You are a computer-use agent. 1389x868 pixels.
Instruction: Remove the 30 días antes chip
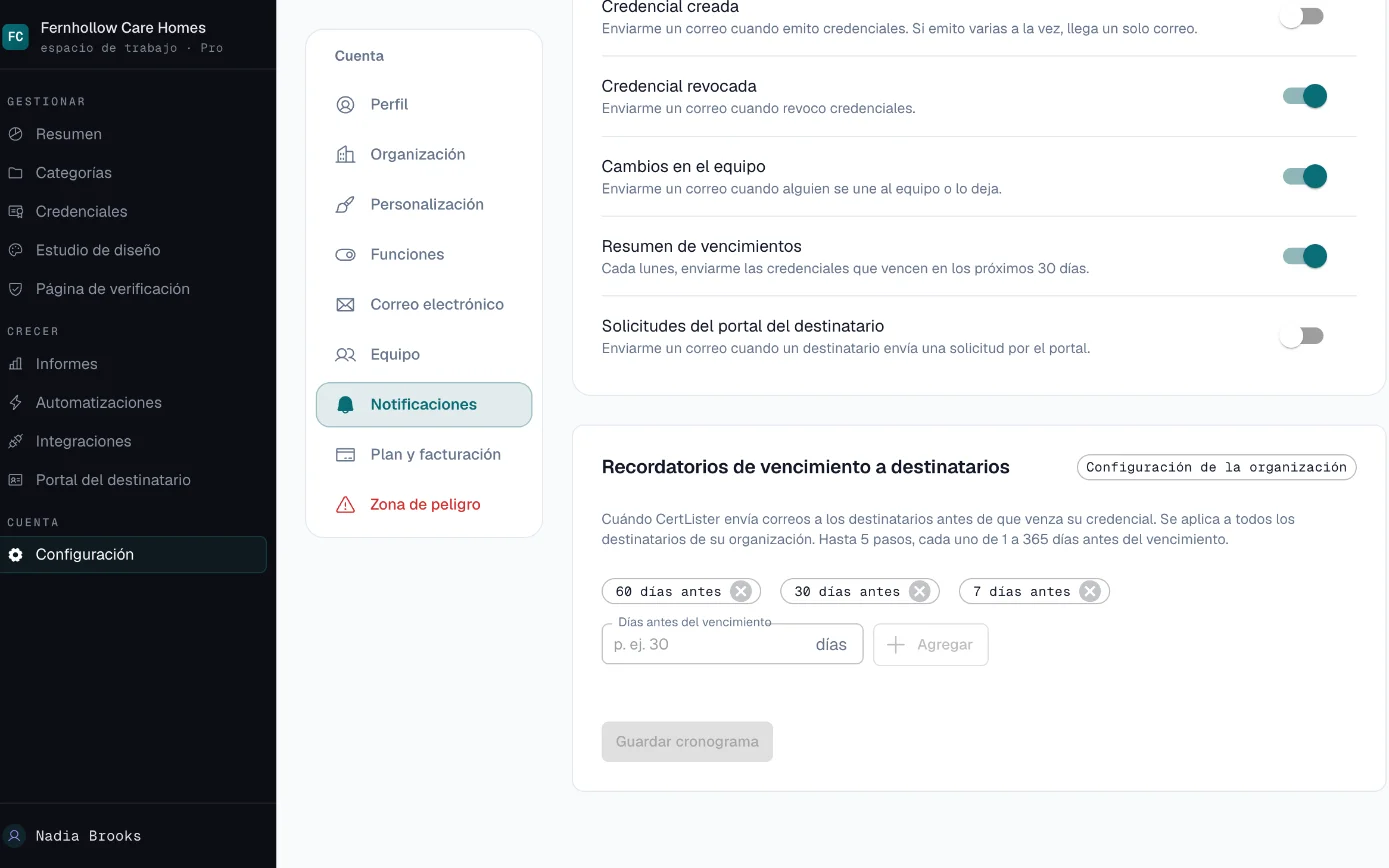tap(919, 591)
